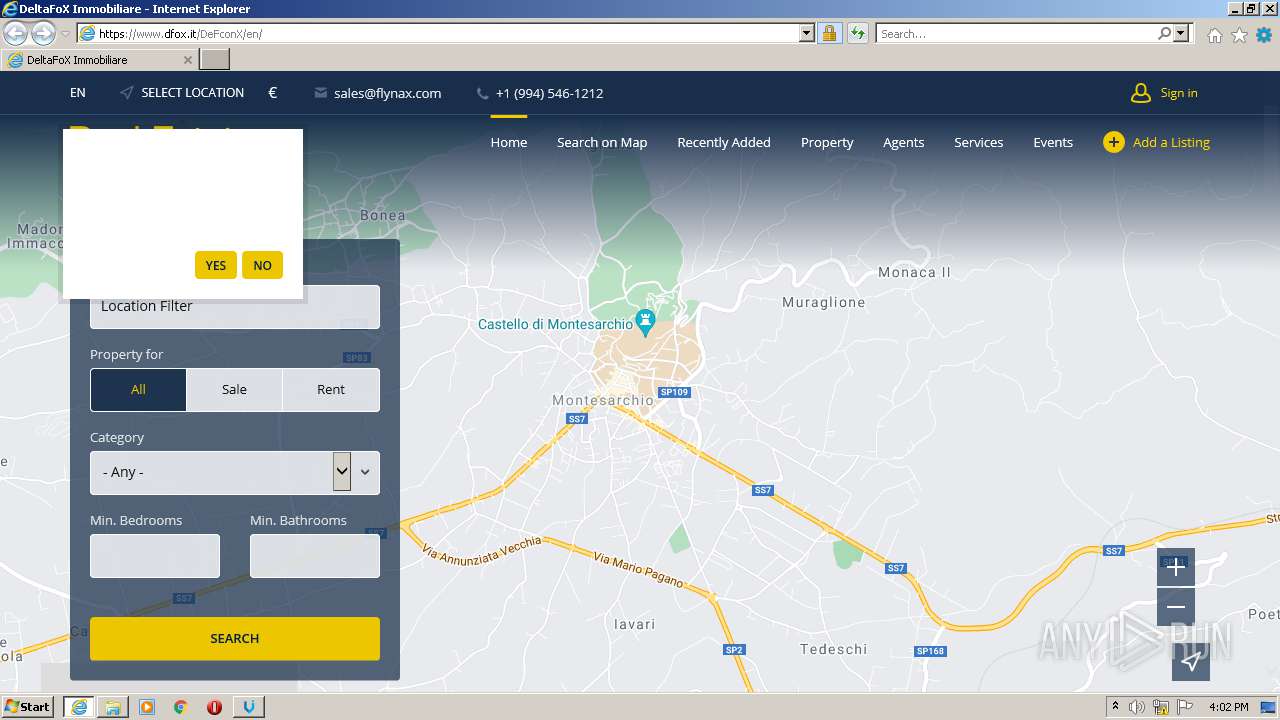Open the Windows Start button
The image size is (1280, 720).
pyautogui.click(x=27, y=707)
